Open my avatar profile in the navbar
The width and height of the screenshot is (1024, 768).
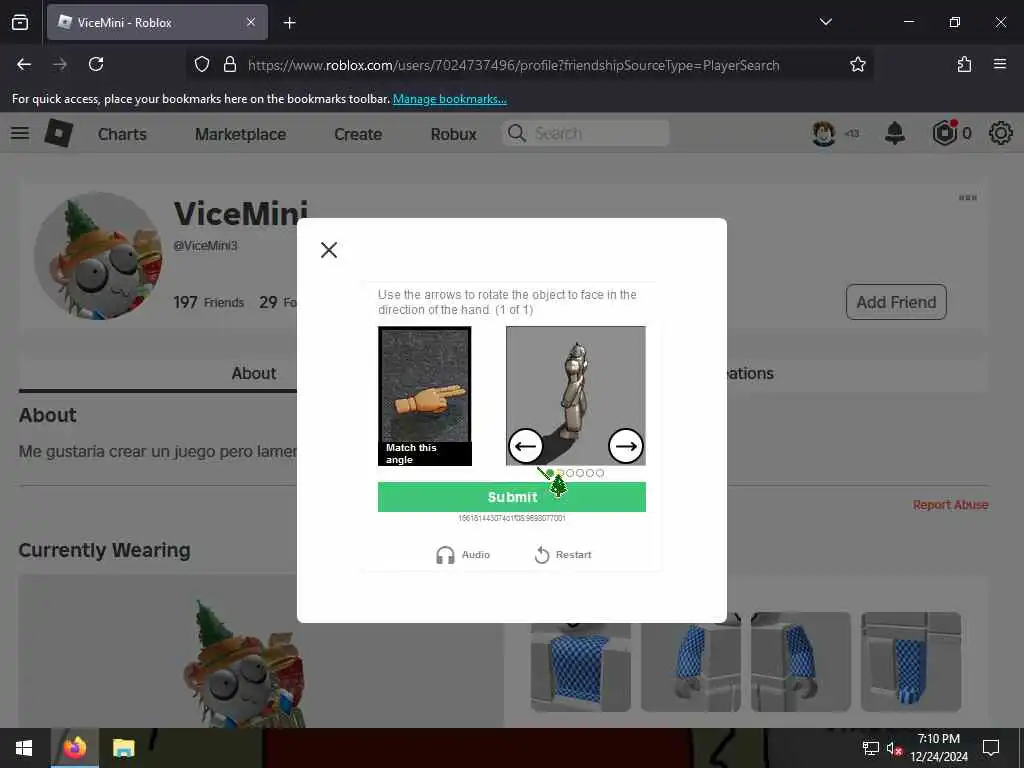click(x=824, y=133)
